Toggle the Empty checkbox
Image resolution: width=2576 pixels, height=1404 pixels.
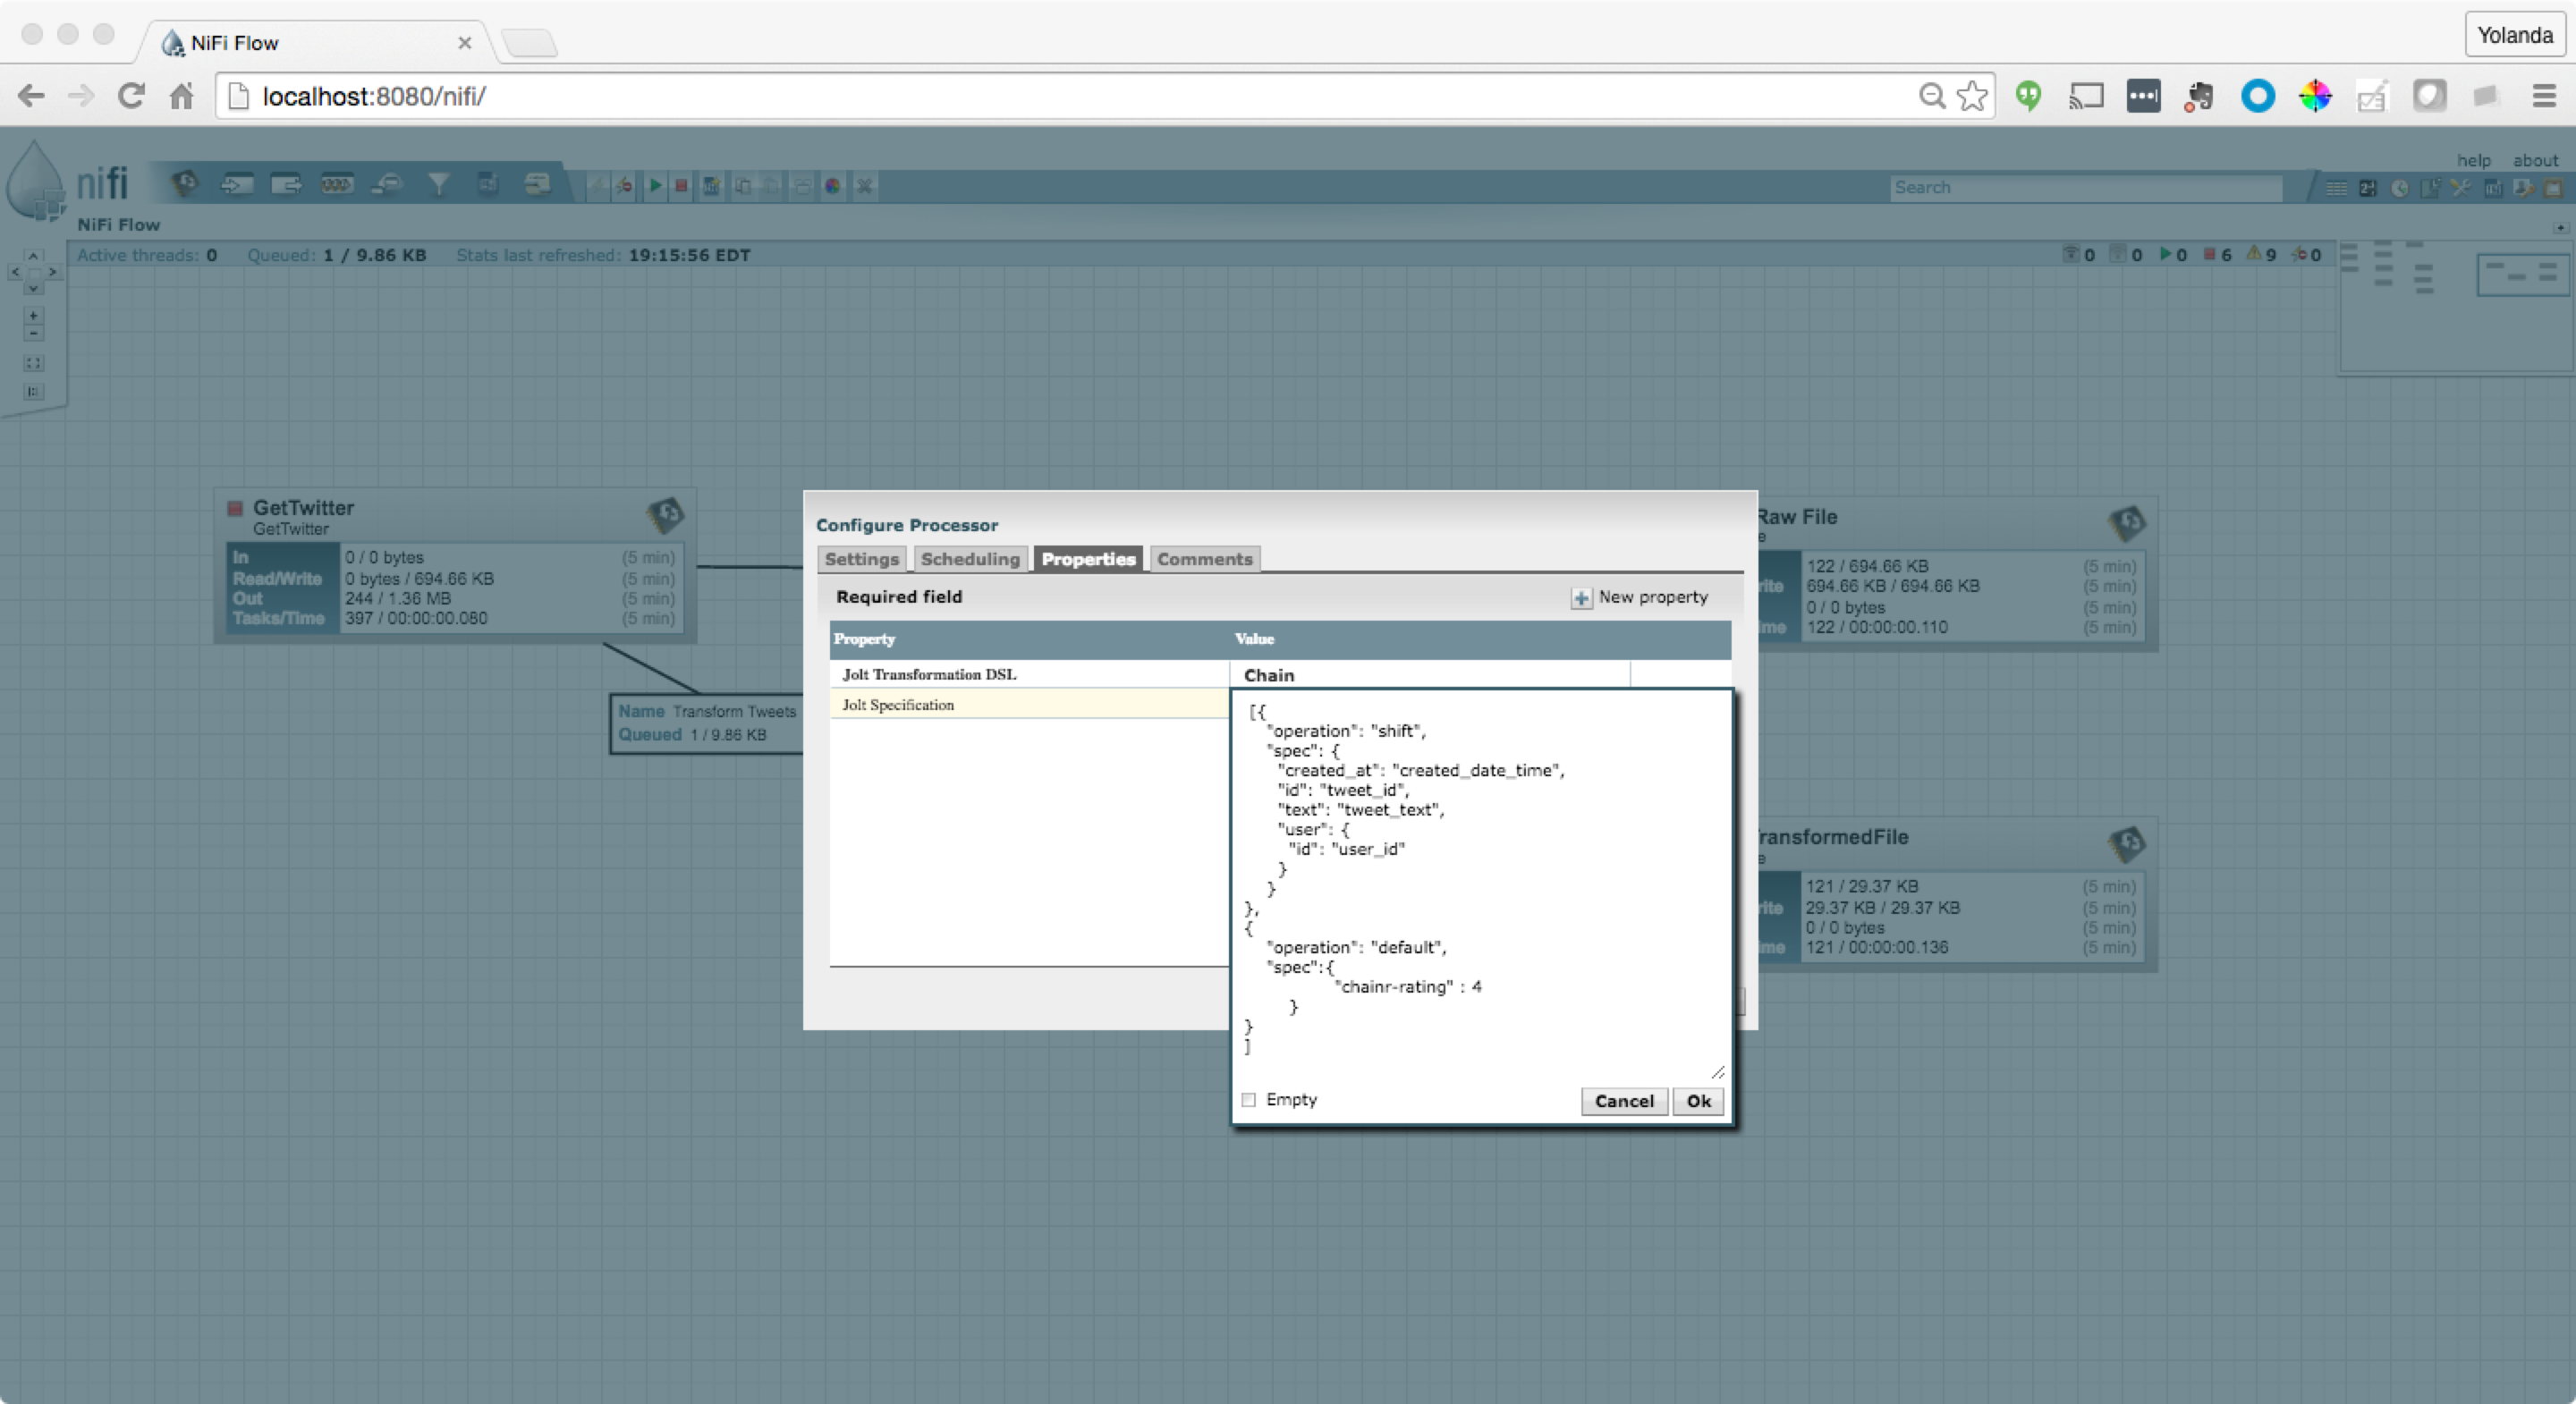[x=1248, y=1100]
